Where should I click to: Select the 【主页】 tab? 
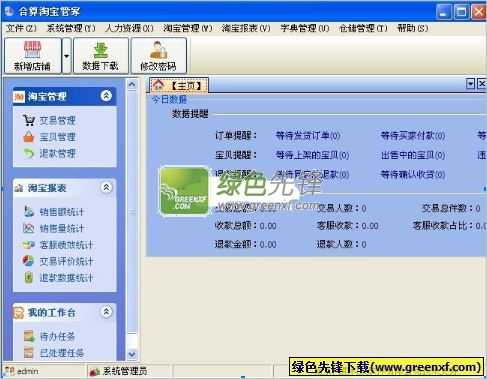(x=179, y=85)
